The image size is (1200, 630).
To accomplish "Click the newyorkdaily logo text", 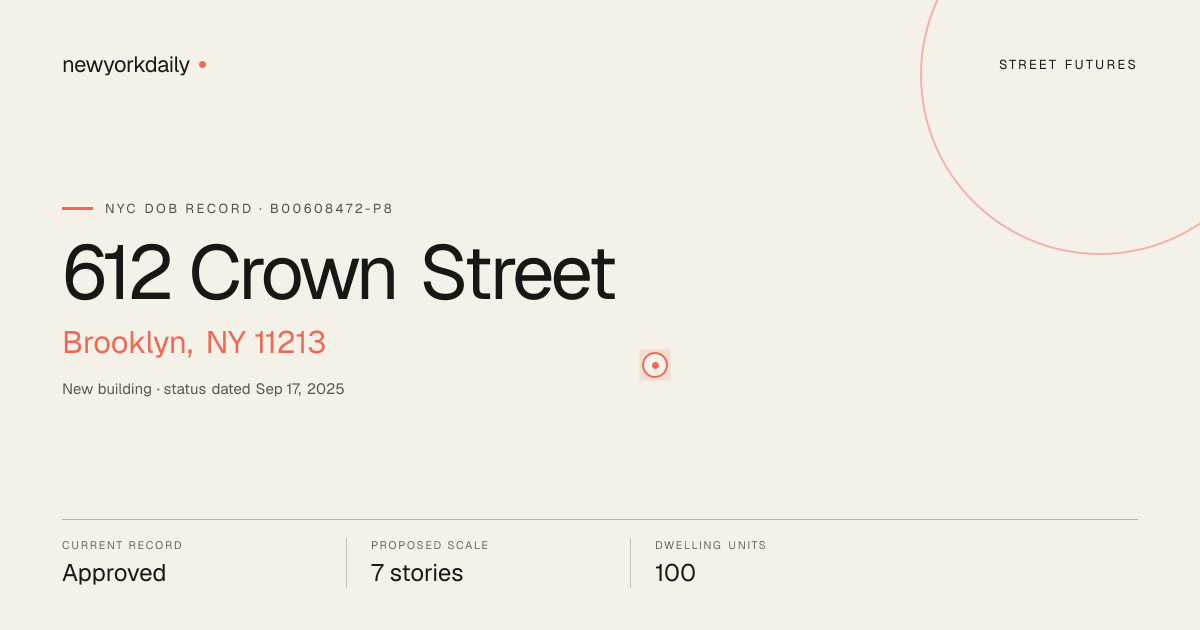I will pos(126,65).
